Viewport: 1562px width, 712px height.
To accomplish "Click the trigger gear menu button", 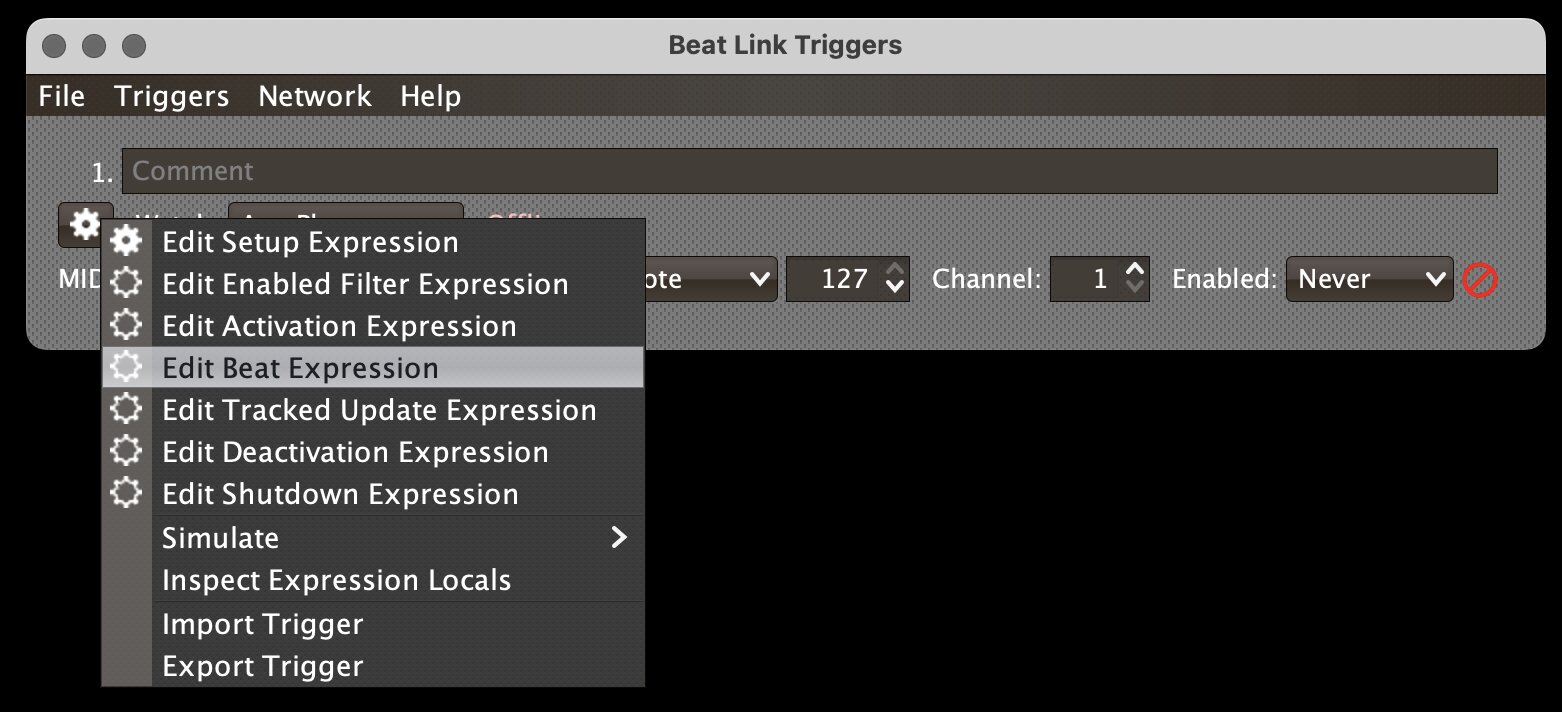I will [x=85, y=222].
